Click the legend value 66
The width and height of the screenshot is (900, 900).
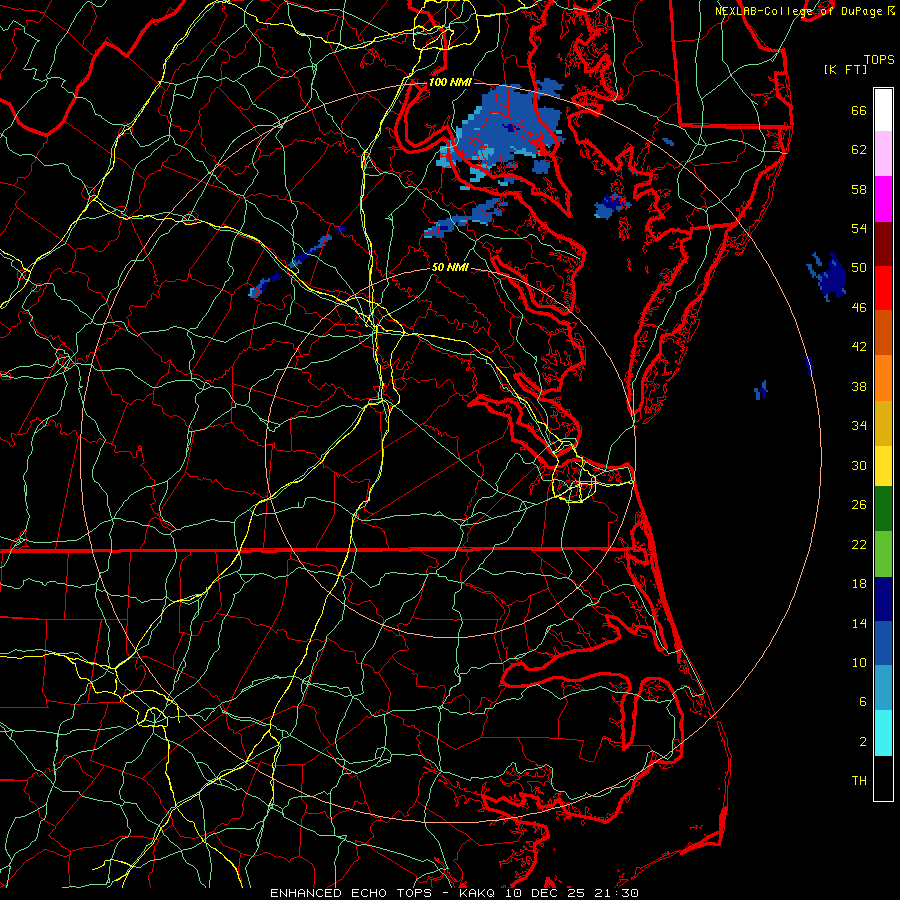point(859,110)
